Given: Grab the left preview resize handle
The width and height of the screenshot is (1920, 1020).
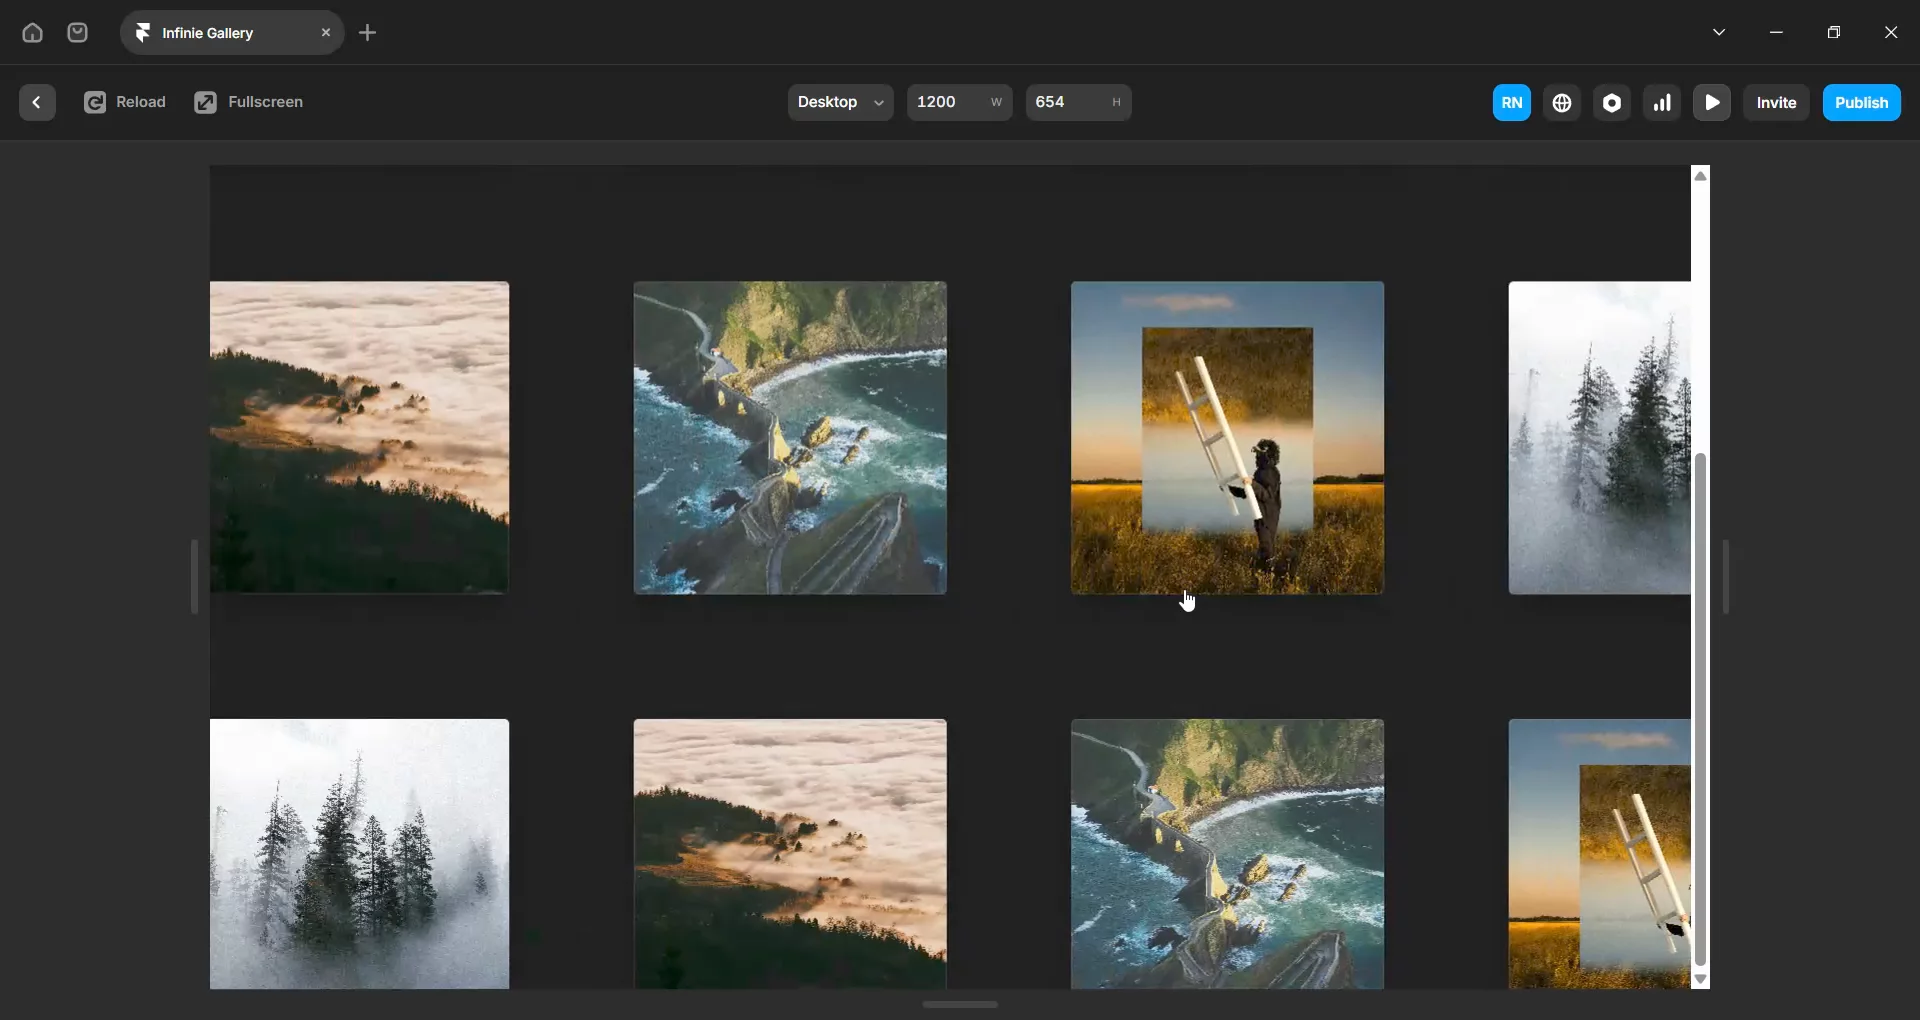Looking at the screenshot, I should 195,577.
